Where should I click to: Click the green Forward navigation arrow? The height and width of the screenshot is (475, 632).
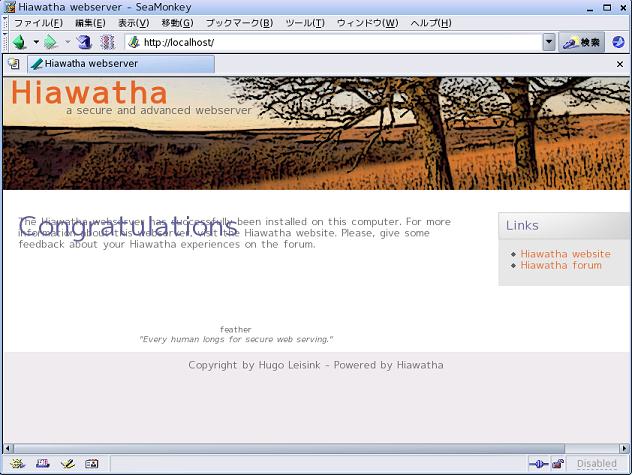coord(51,42)
